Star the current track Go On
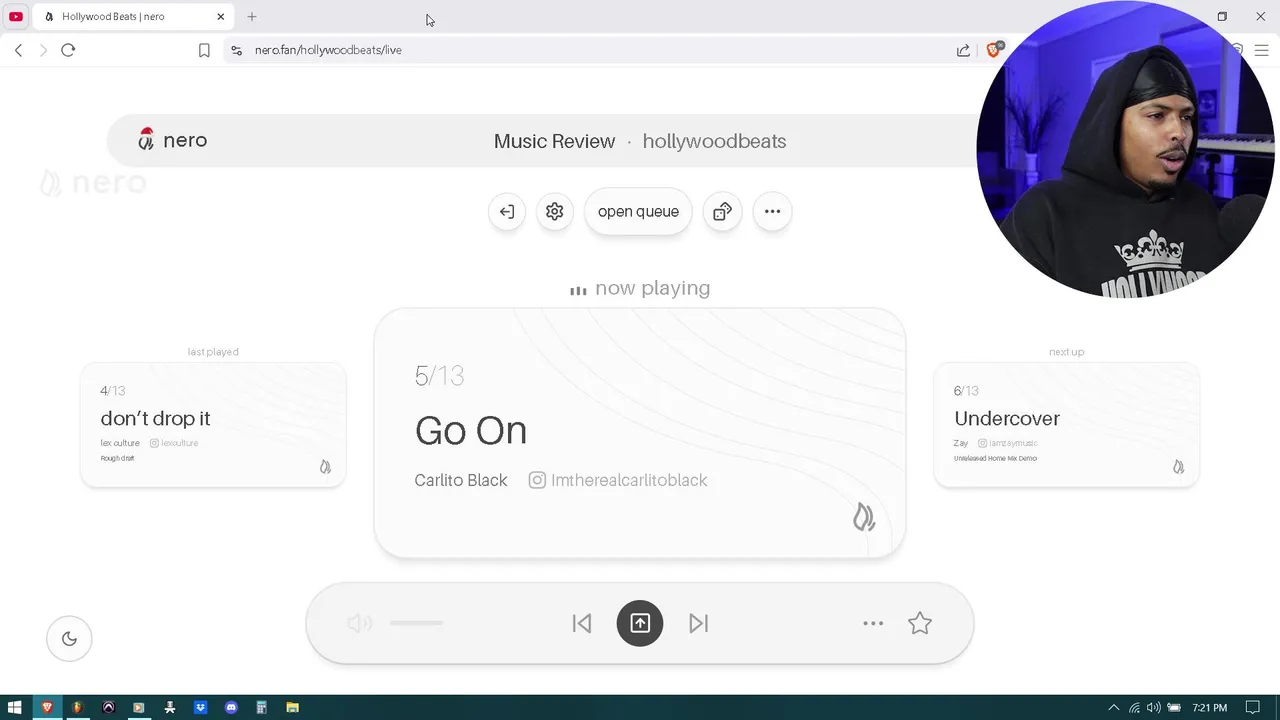The width and height of the screenshot is (1280, 720). click(x=920, y=624)
